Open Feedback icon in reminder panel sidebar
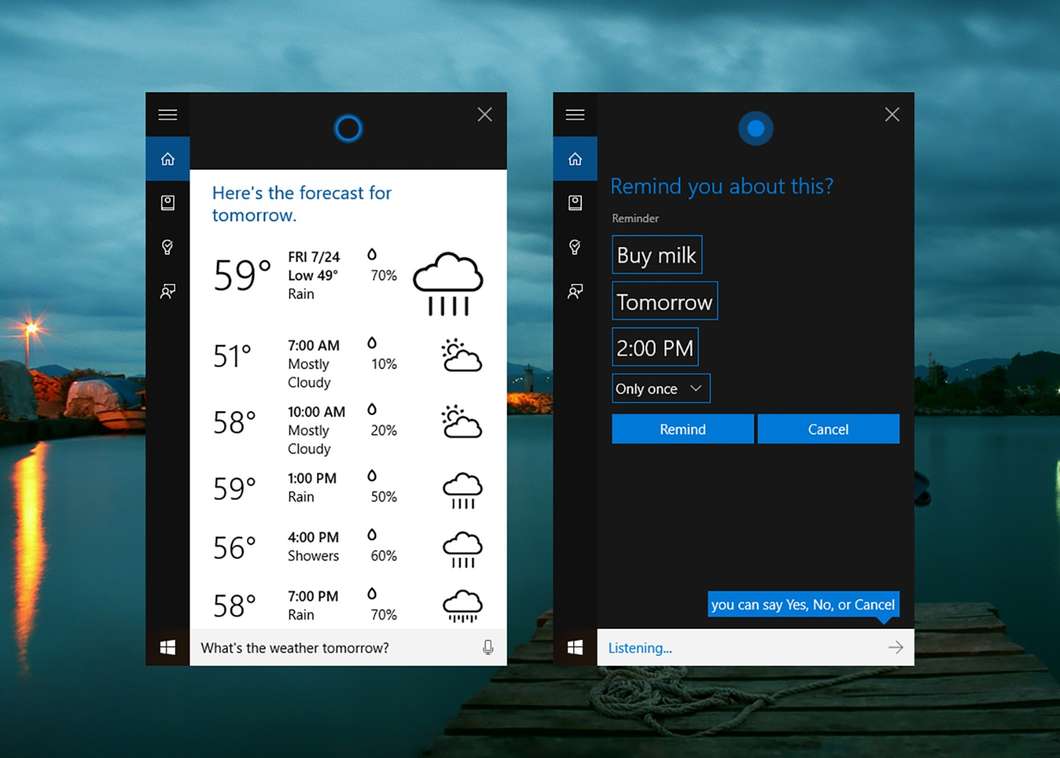 coord(575,291)
